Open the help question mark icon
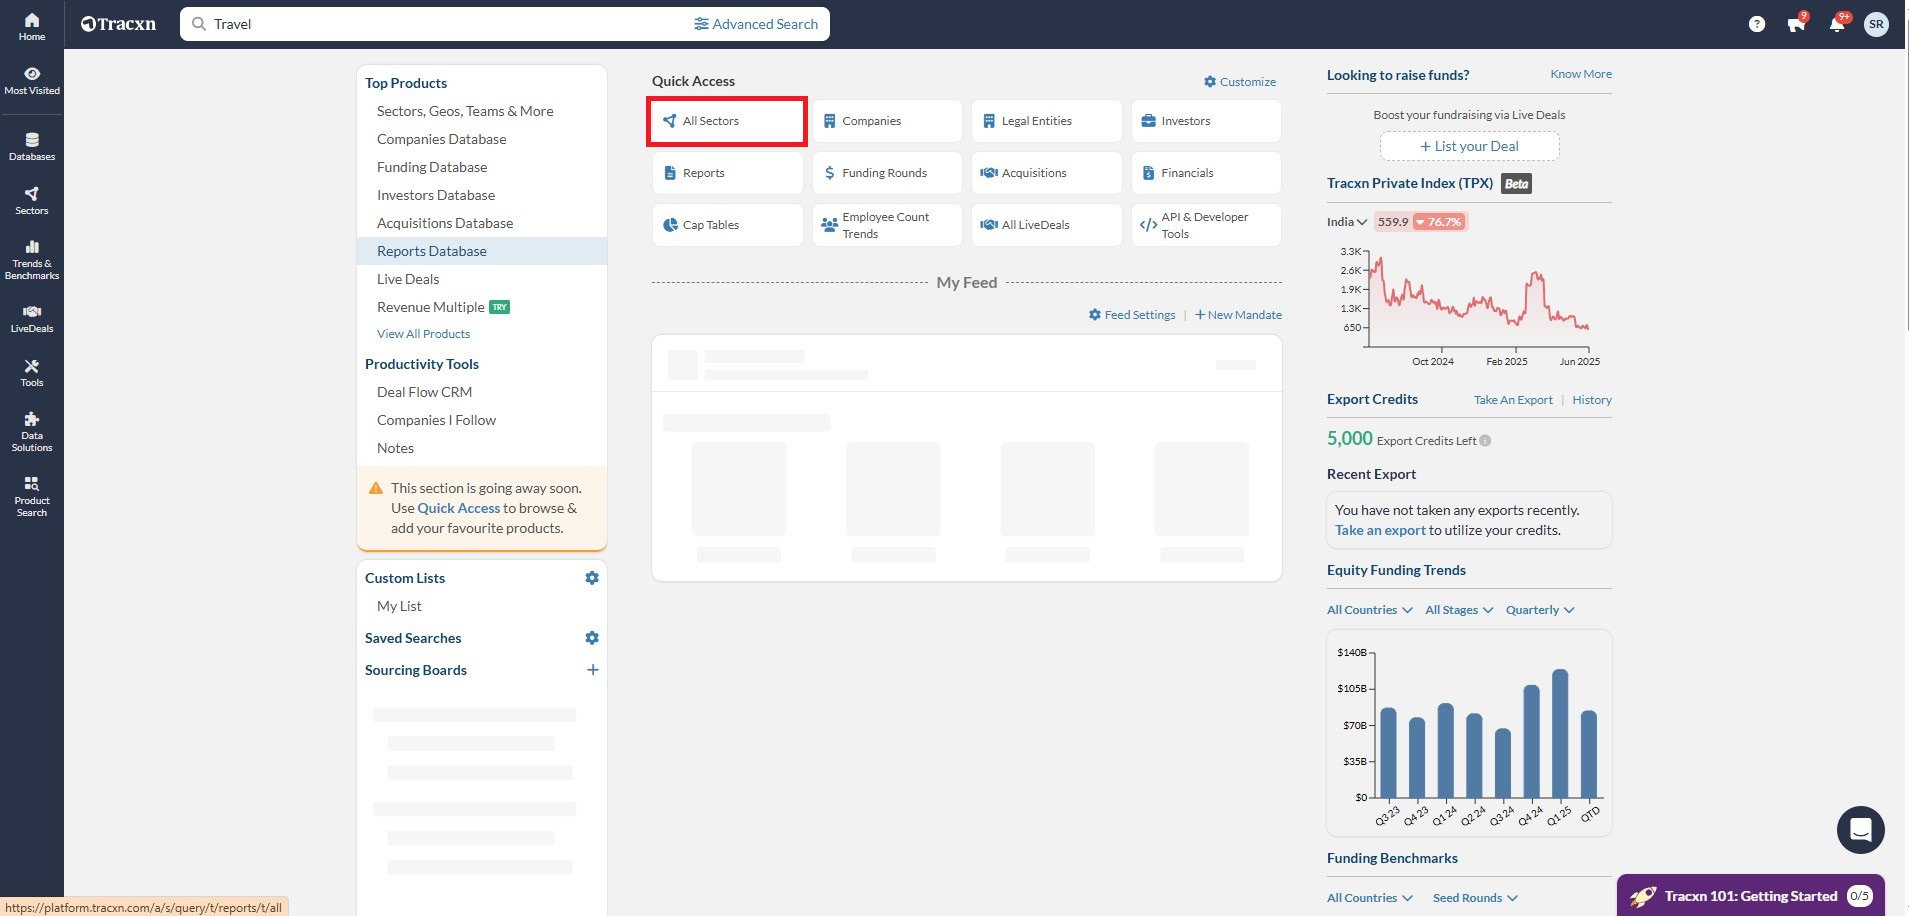The height and width of the screenshot is (916, 1909). tap(1756, 24)
